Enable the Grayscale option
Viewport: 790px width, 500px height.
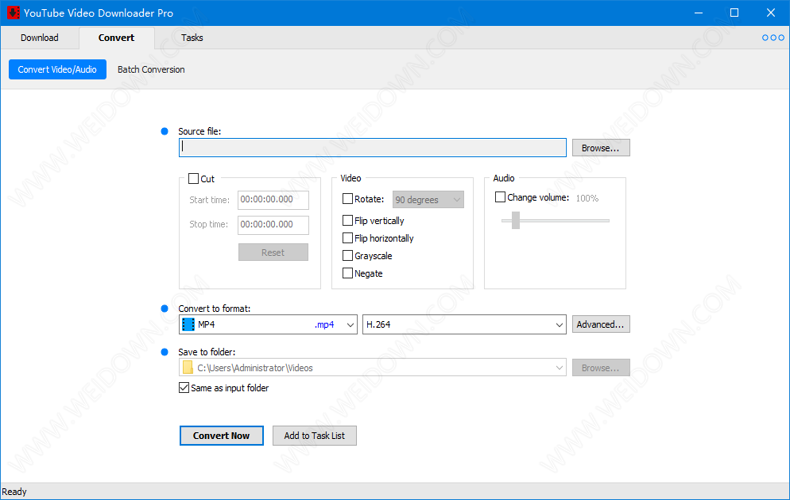347,256
